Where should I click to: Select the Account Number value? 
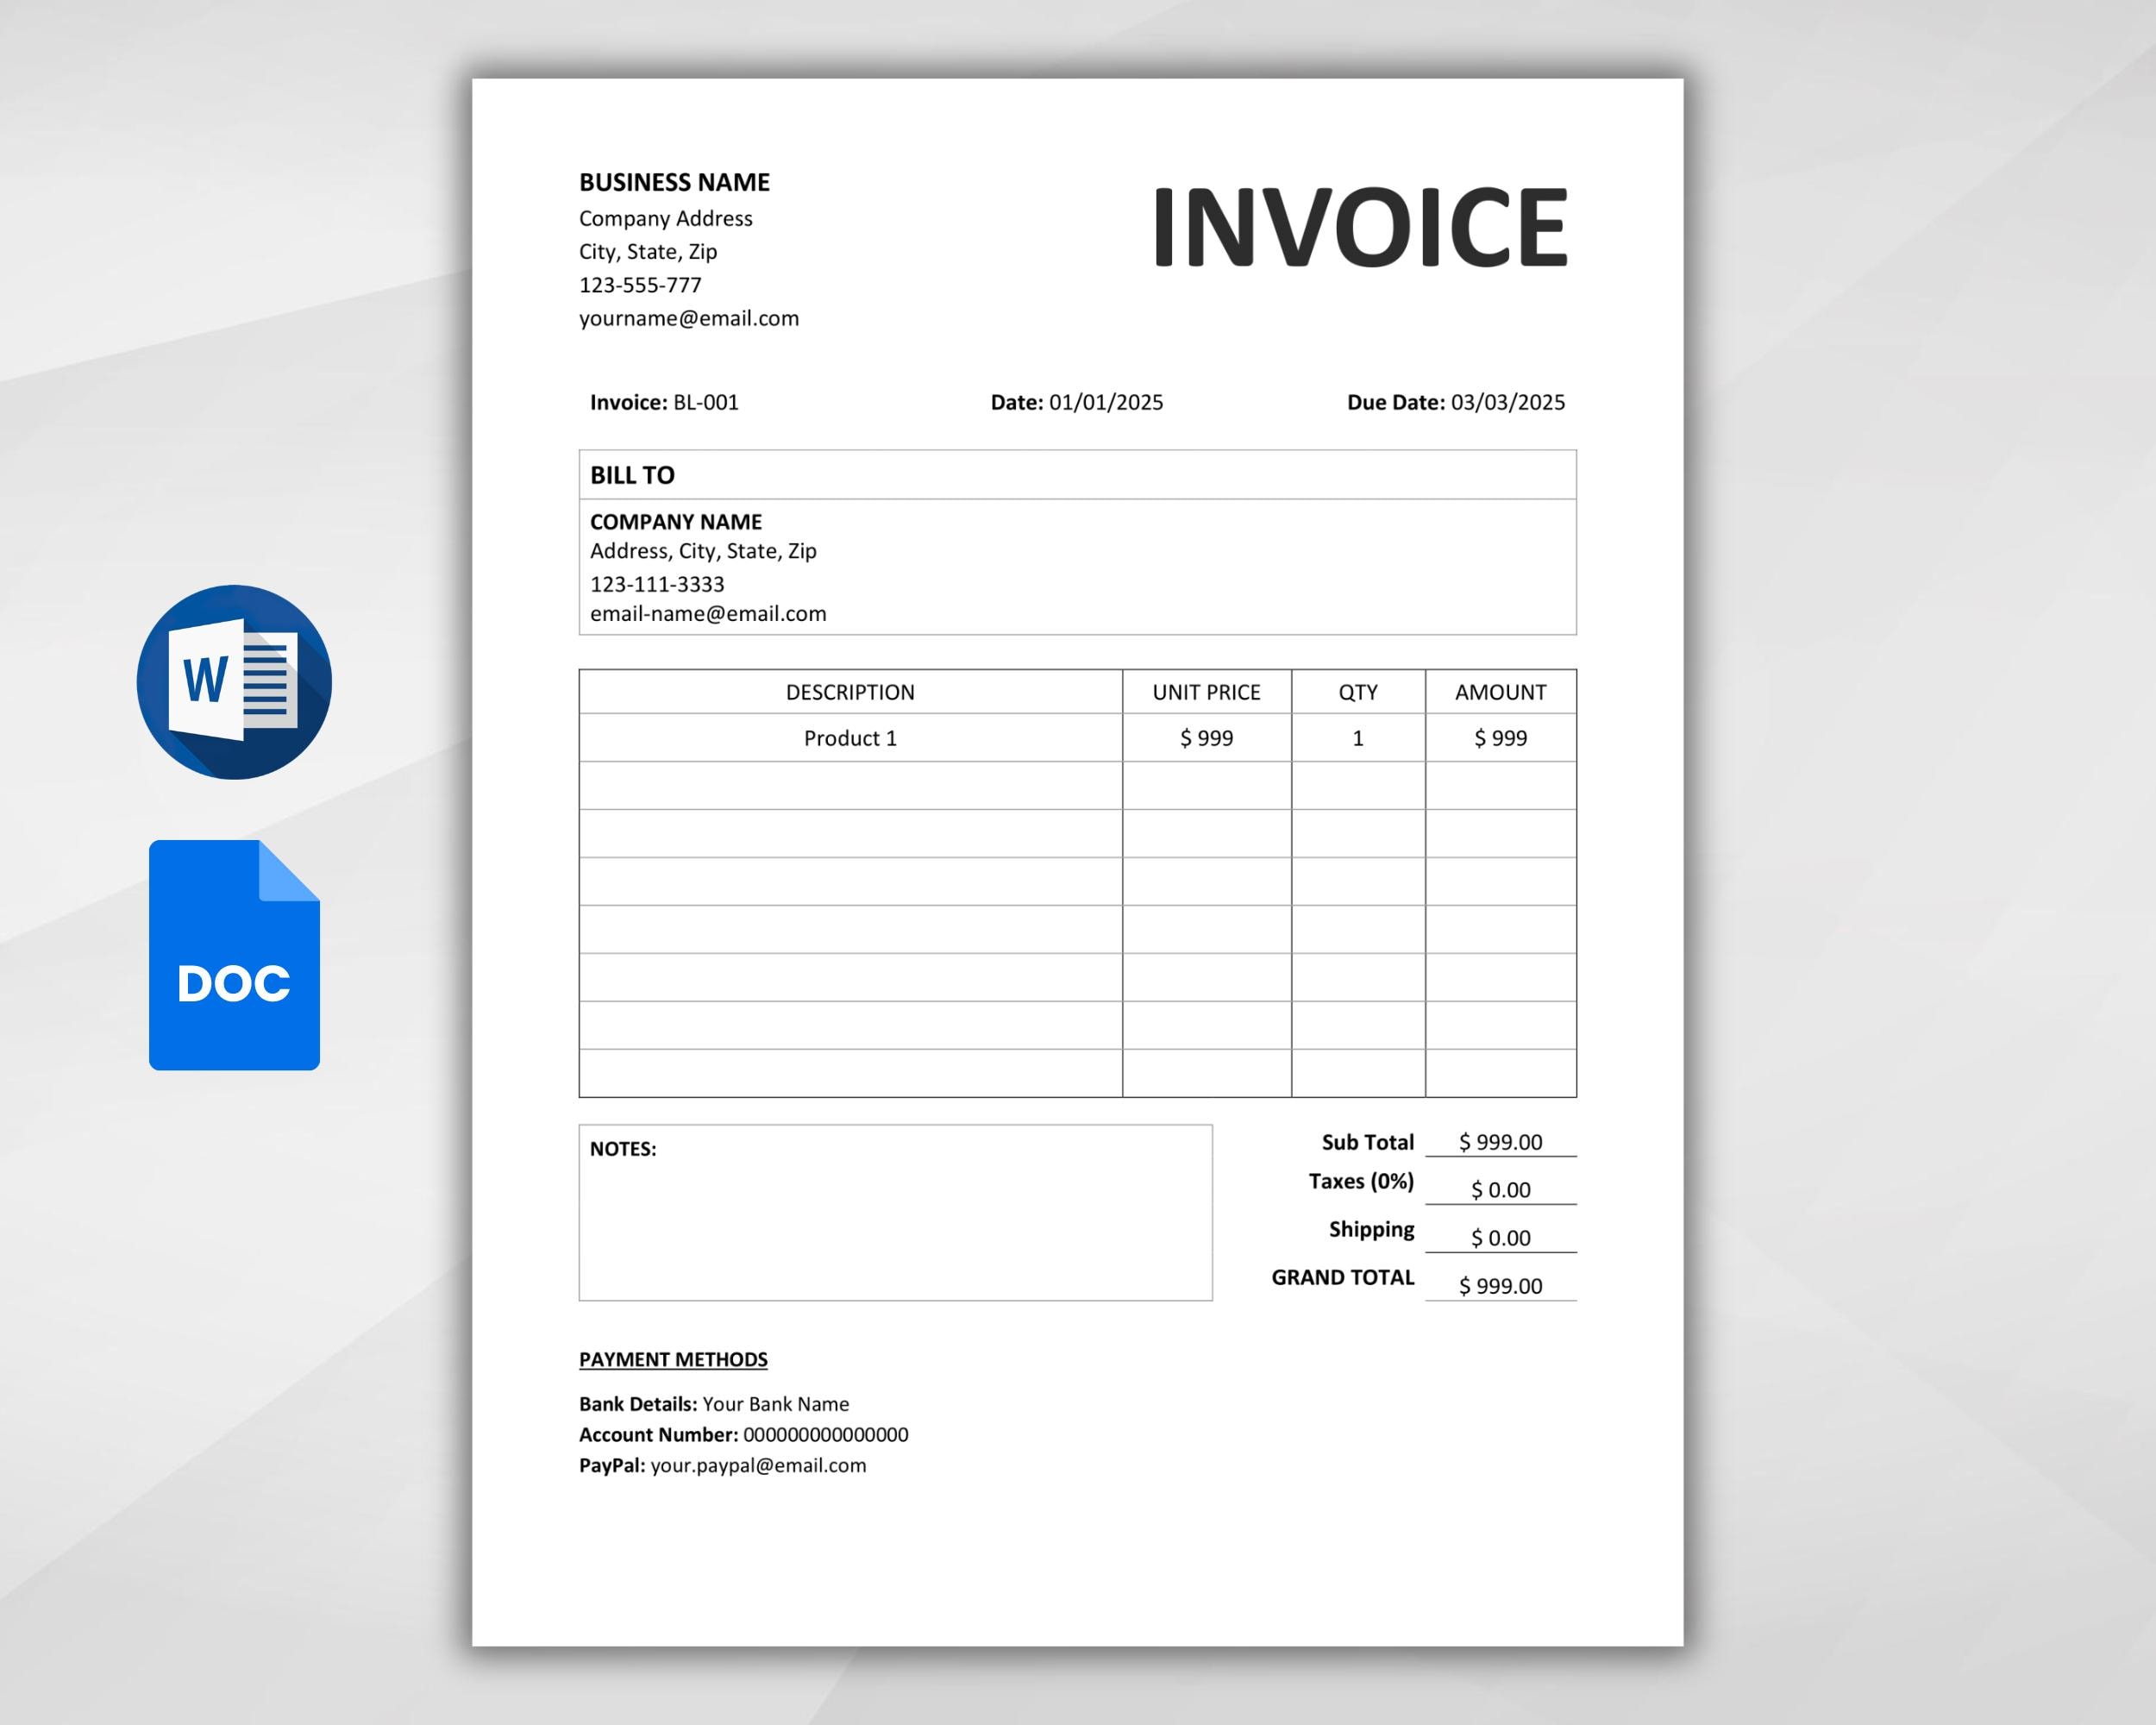(x=826, y=1434)
